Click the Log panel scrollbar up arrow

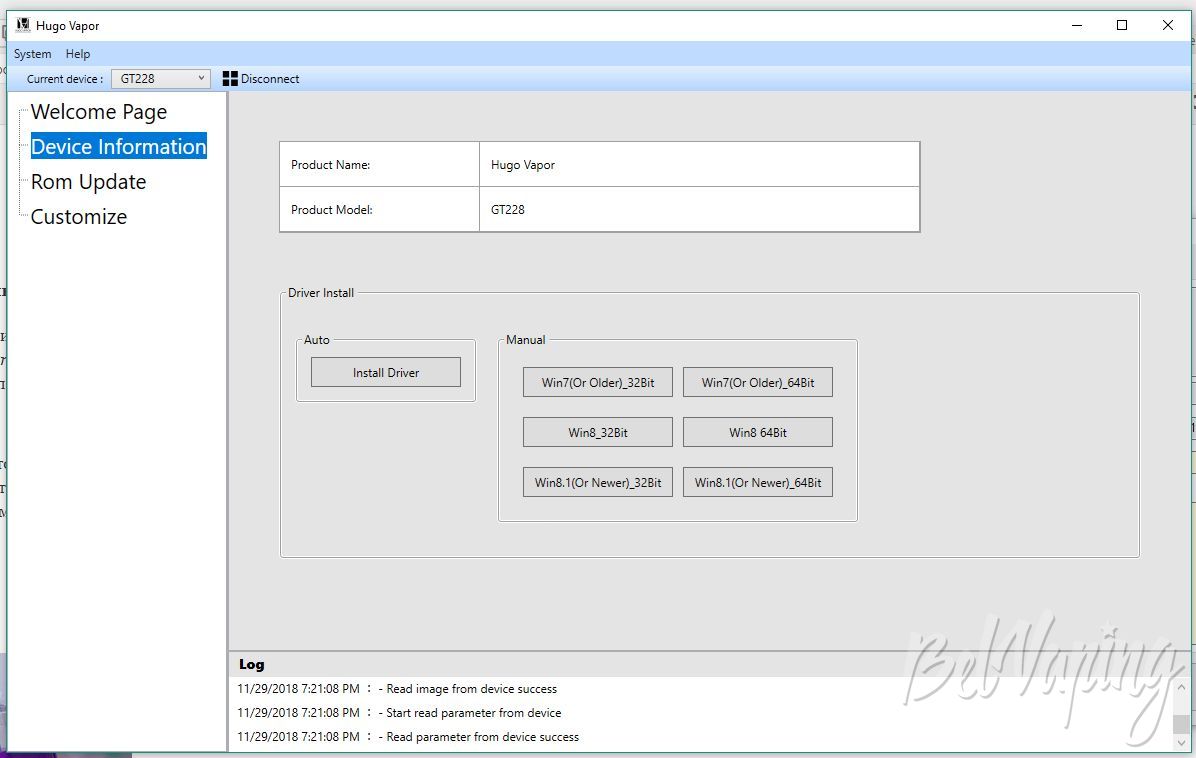click(1181, 686)
